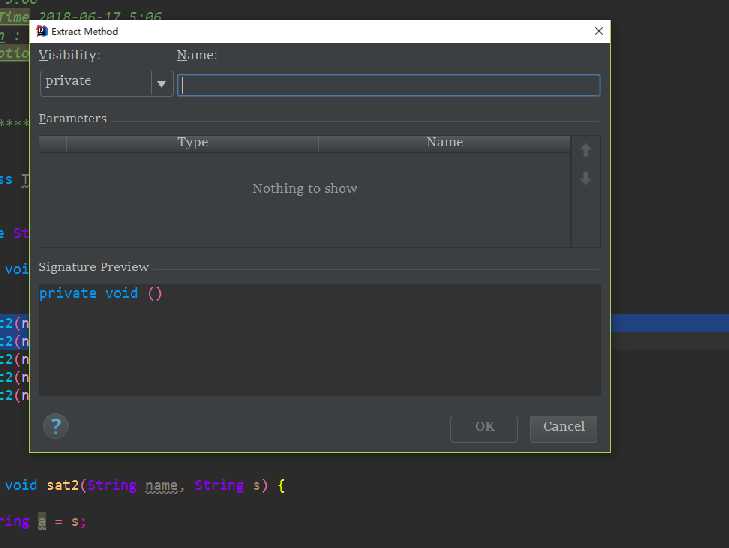Open the help question mark icon

[56, 426]
